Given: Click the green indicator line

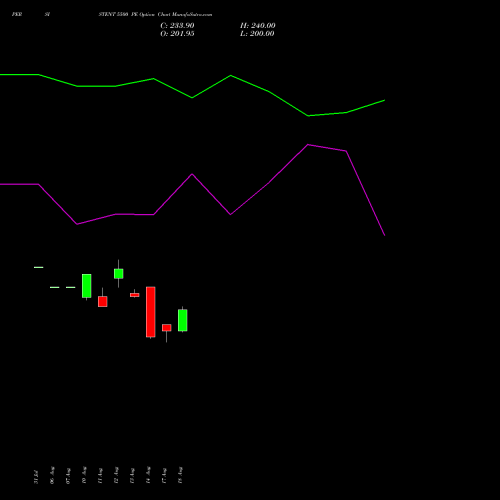Looking at the screenshot, I should [x=192, y=97].
